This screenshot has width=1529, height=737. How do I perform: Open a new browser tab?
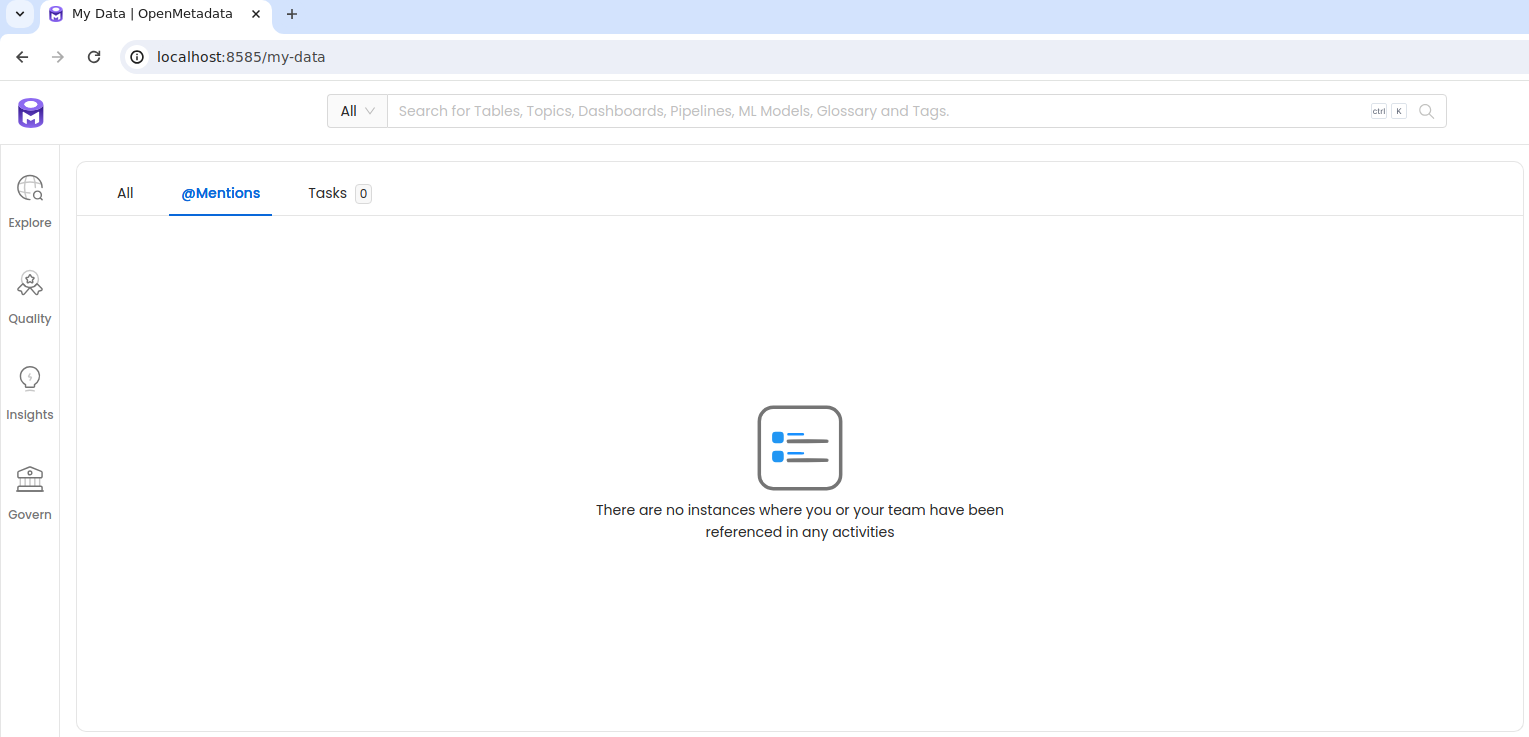[292, 14]
